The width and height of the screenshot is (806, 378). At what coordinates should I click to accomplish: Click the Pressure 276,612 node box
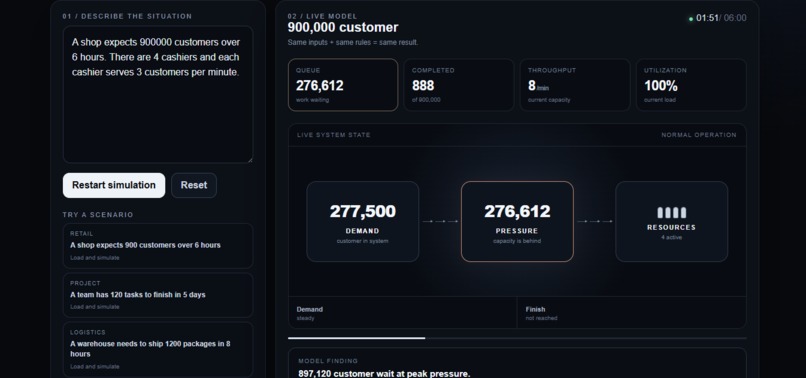click(517, 222)
